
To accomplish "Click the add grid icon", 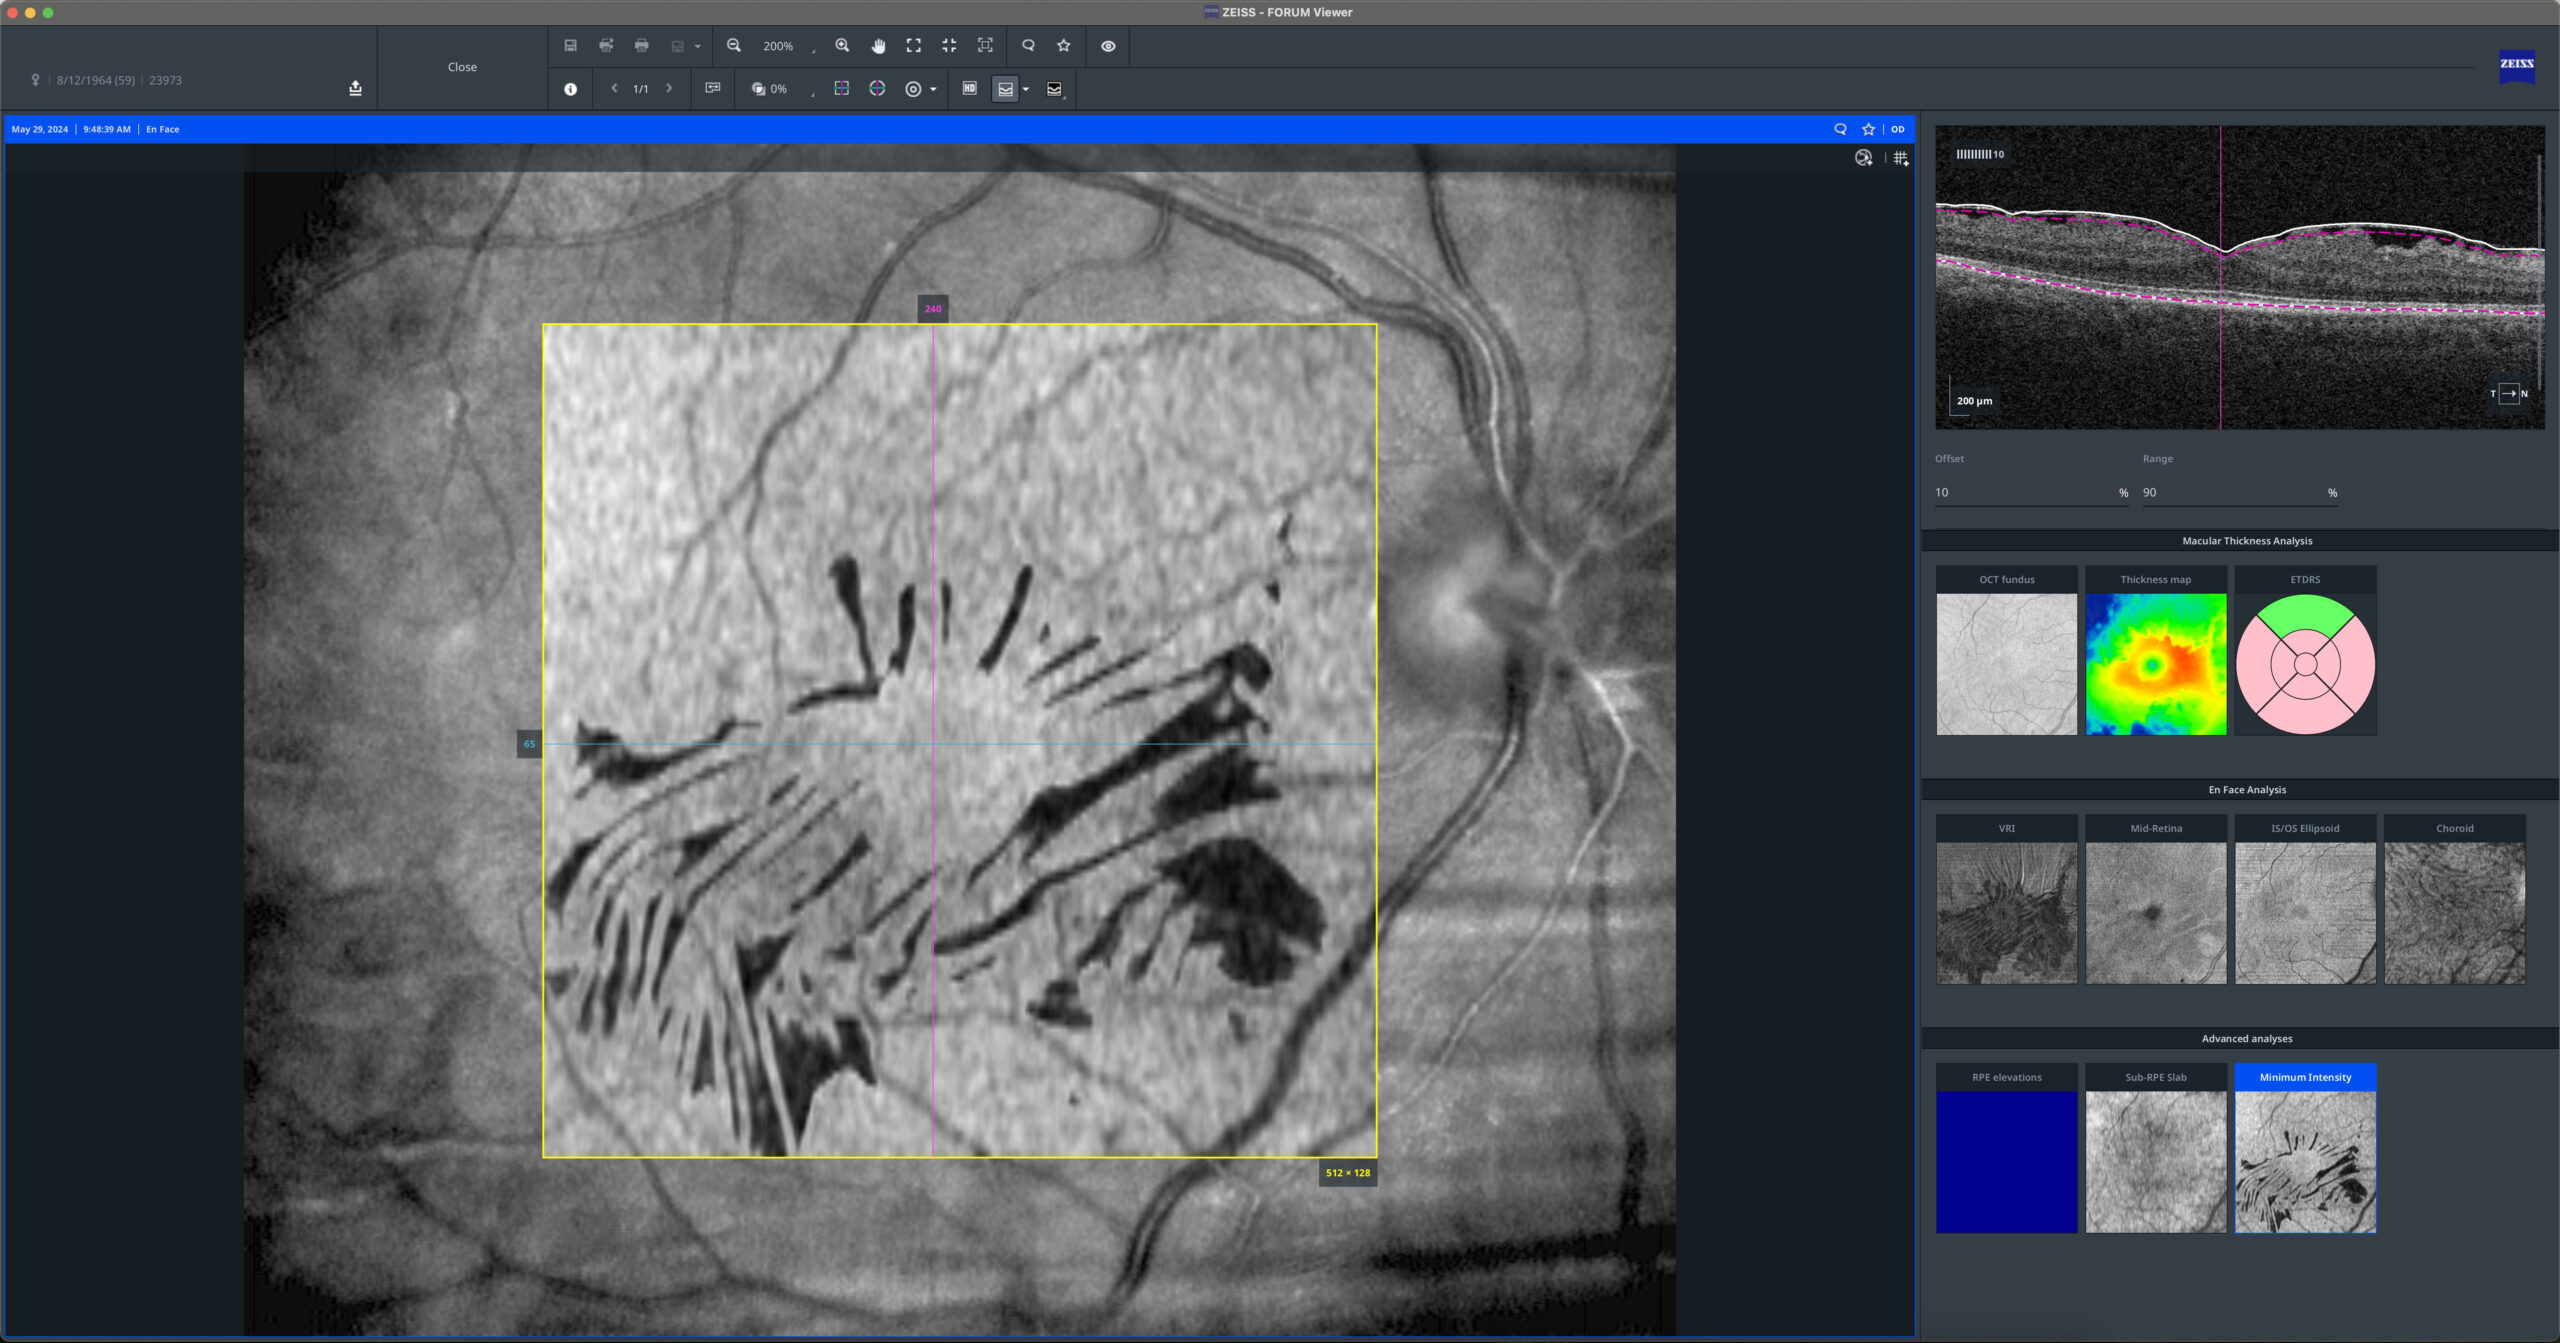I will pyautogui.click(x=1901, y=158).
